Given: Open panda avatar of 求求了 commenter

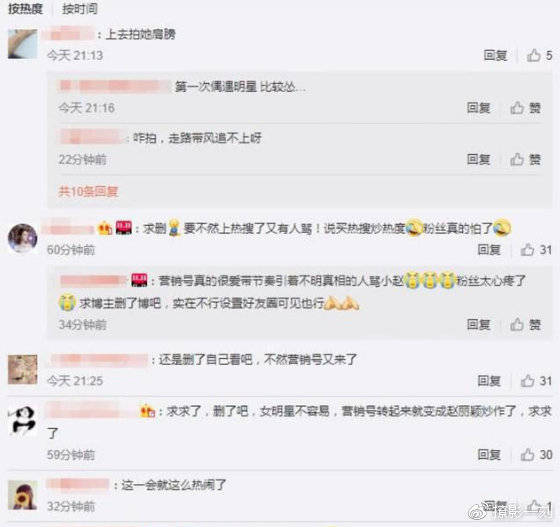Looking at the screenshot, I should pos(22,421).
